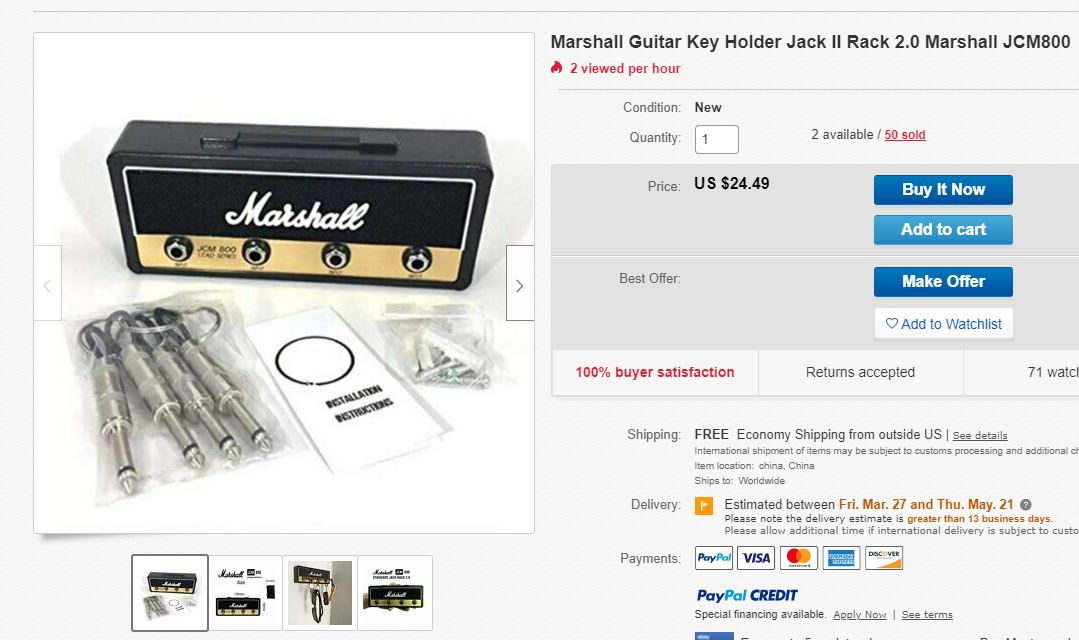Open the 50 sold link
Image resolution: width=1079 pixels, height=640 pixels.
(905, 135)
